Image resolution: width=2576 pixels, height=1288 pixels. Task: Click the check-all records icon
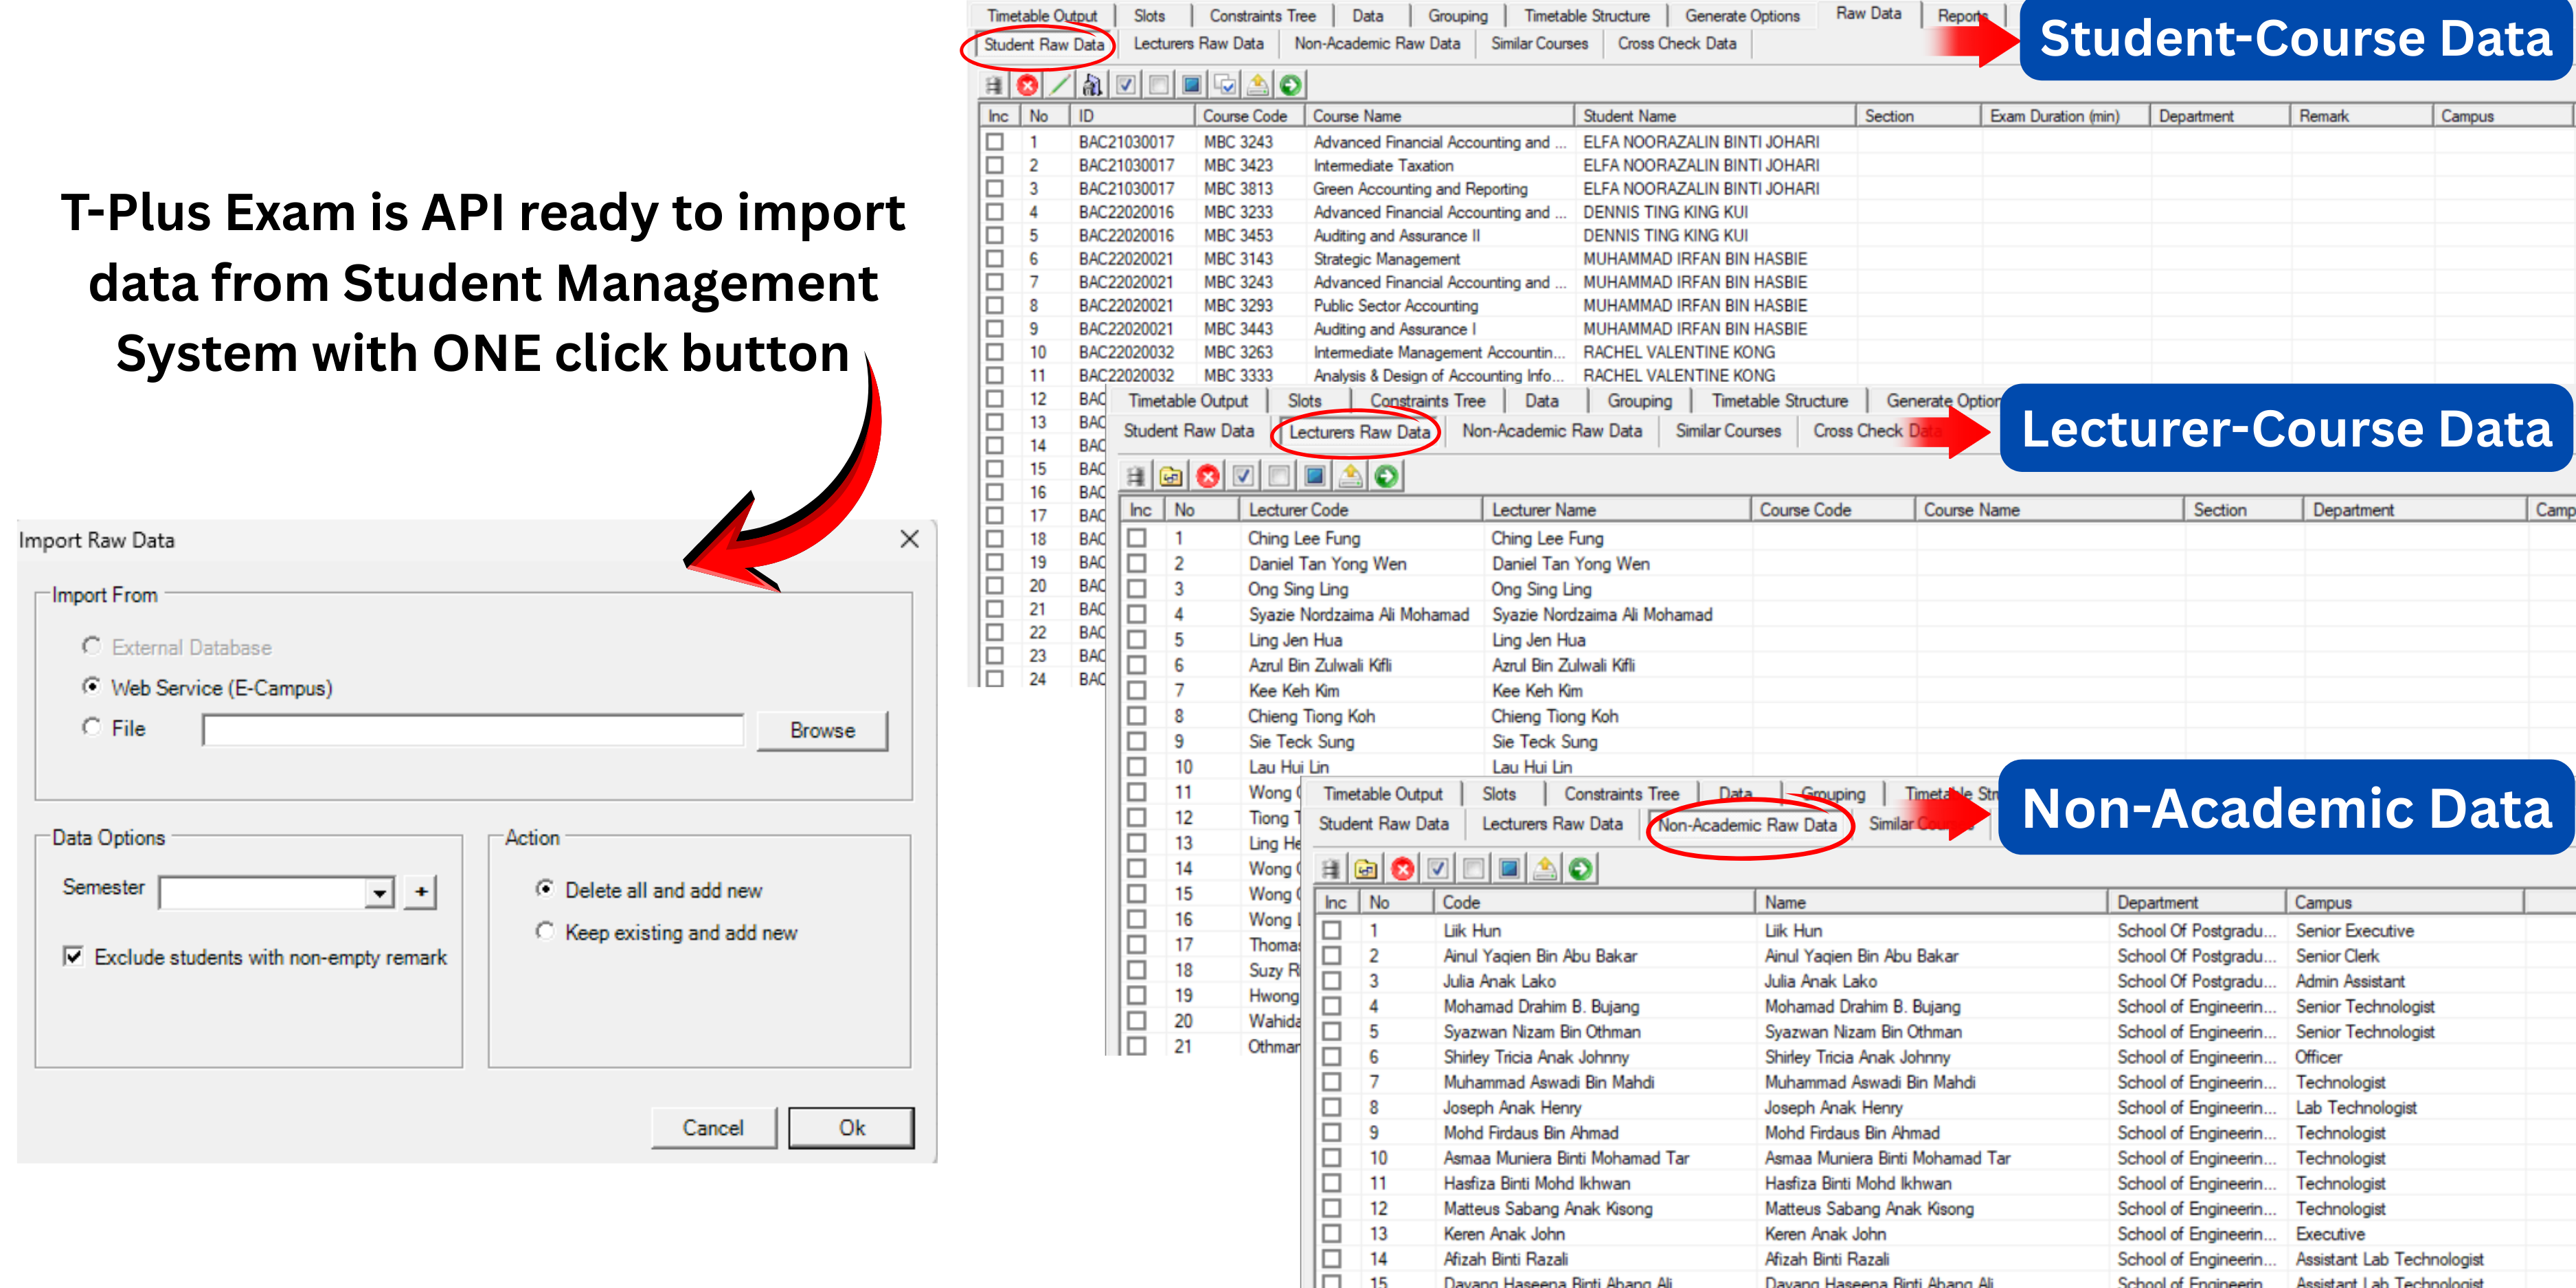tap(1125, 85)
